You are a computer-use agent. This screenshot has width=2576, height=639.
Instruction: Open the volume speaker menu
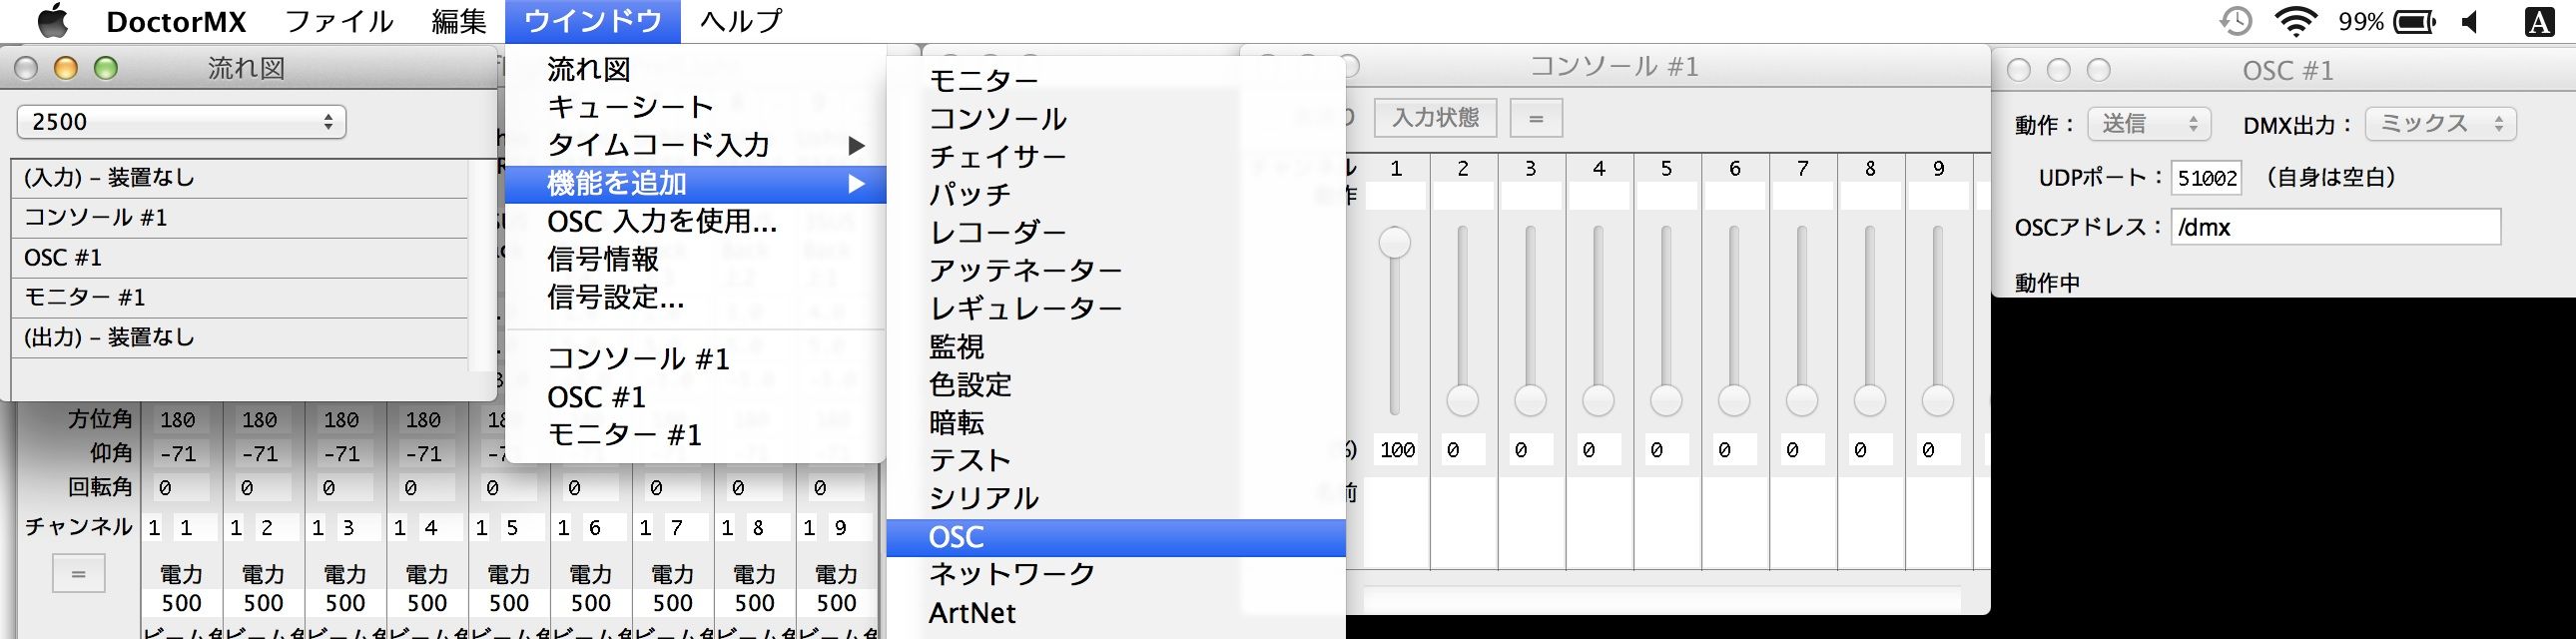click(x=2470, y=21)
